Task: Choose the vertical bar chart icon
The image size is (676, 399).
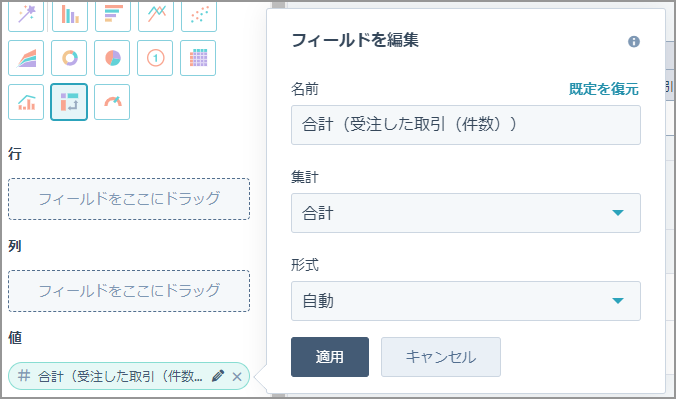Action: [x=70, y=16]
